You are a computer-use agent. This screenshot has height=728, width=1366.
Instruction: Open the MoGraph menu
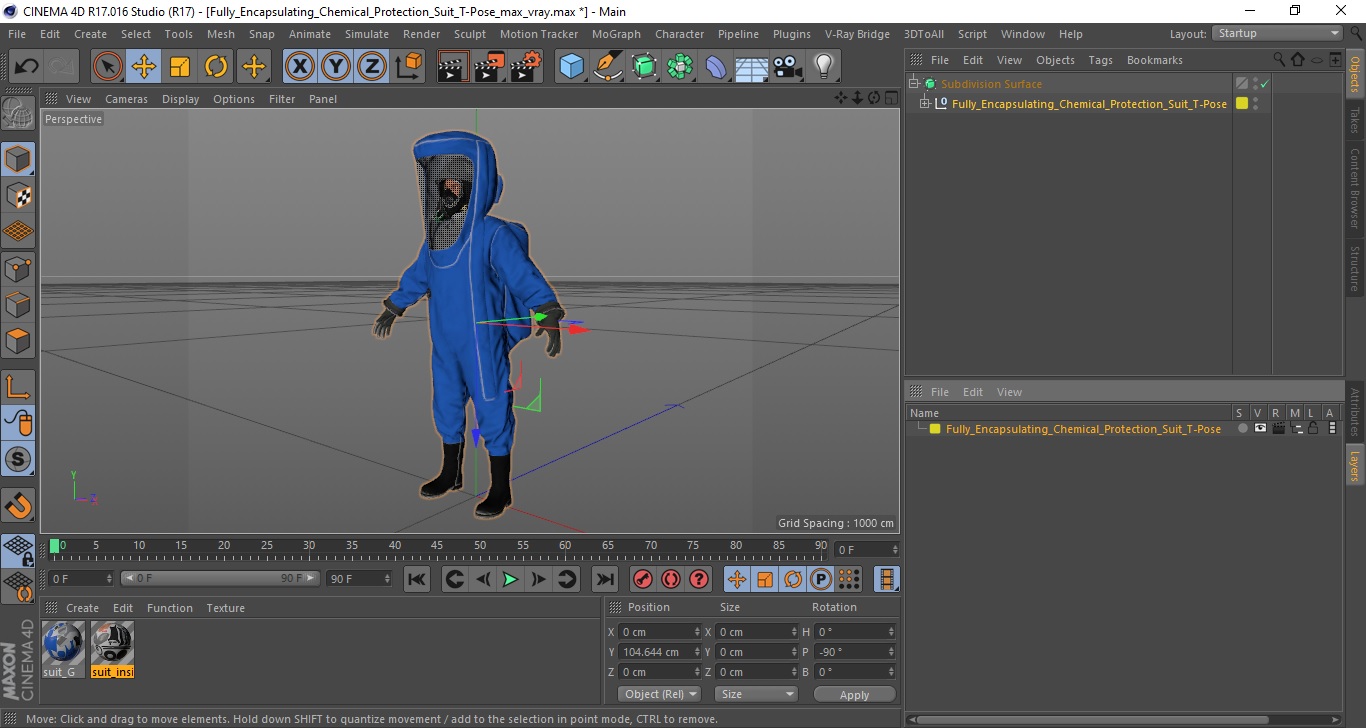[616, 34]
